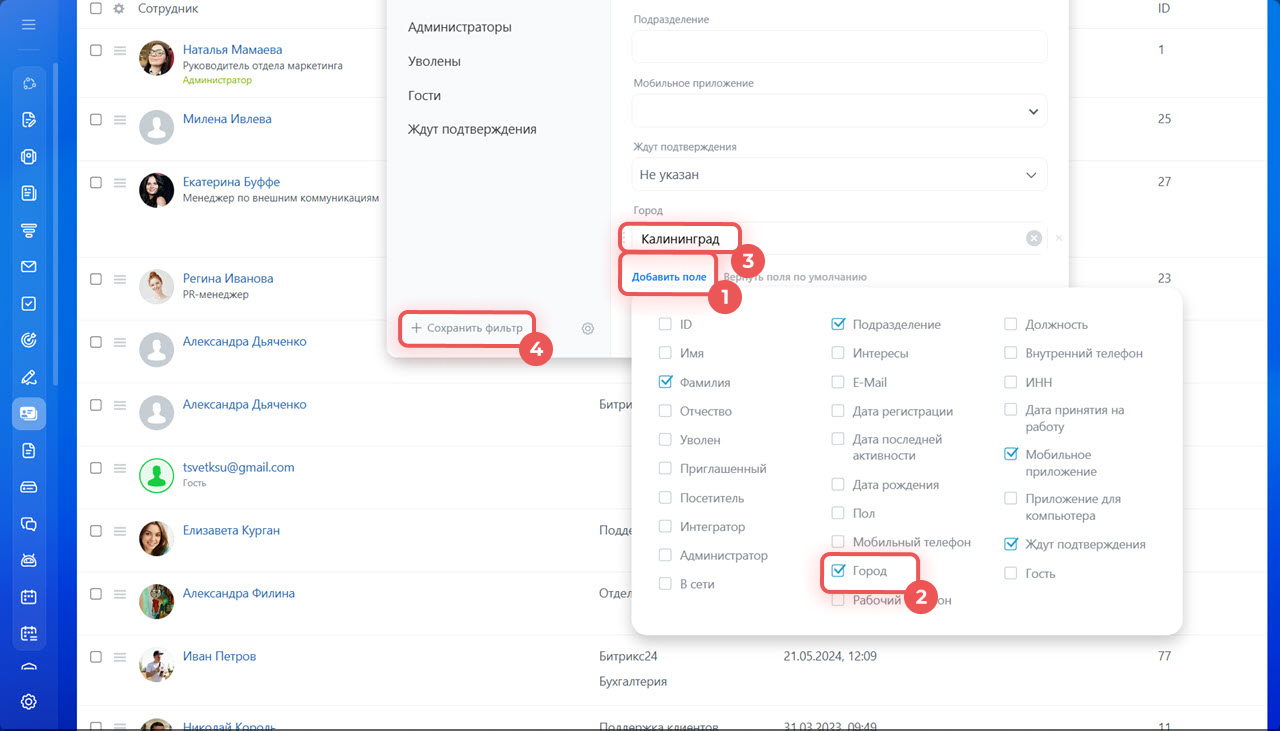This screenshot has width=1280, height=731.
Task: Uncheck the Город field checkbox
Action: click(x=838, y=571)
